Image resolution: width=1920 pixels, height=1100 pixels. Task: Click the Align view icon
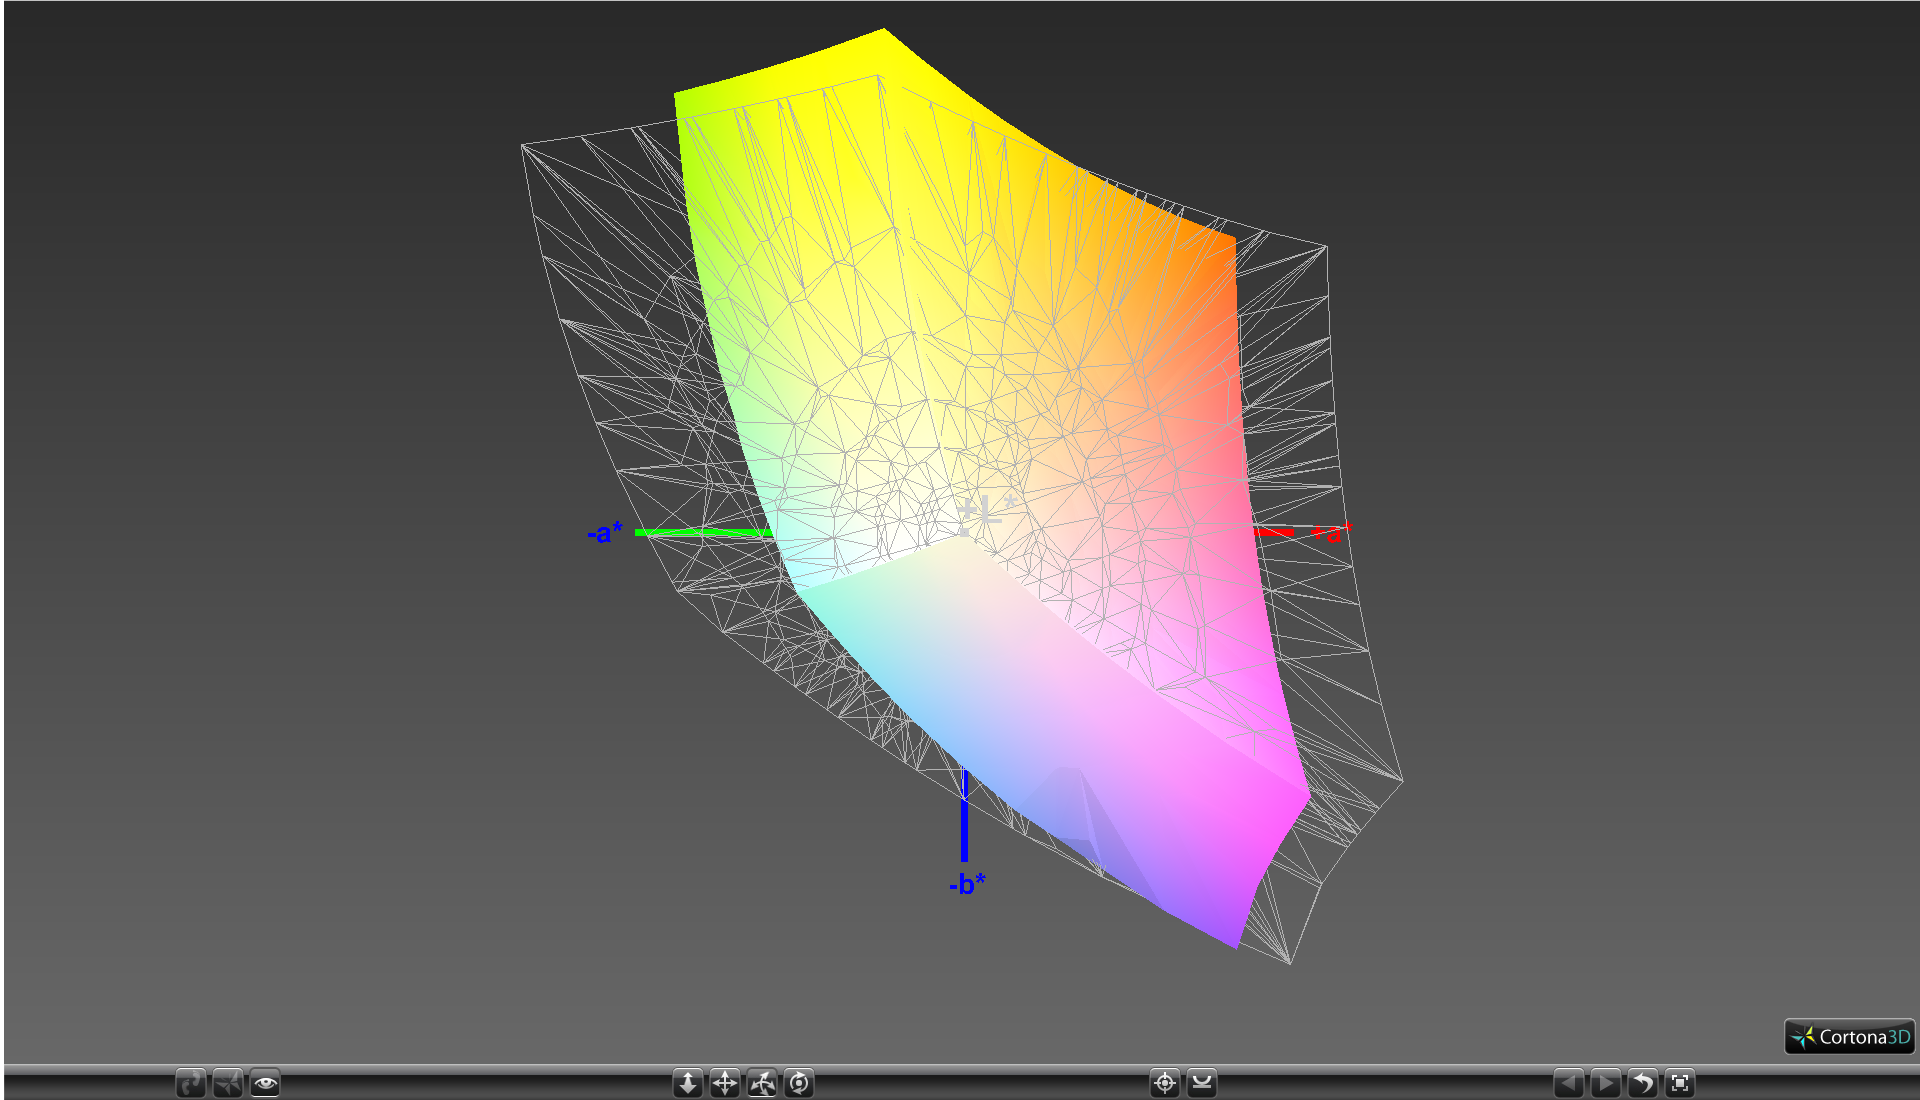[x=1202, y=1083]
